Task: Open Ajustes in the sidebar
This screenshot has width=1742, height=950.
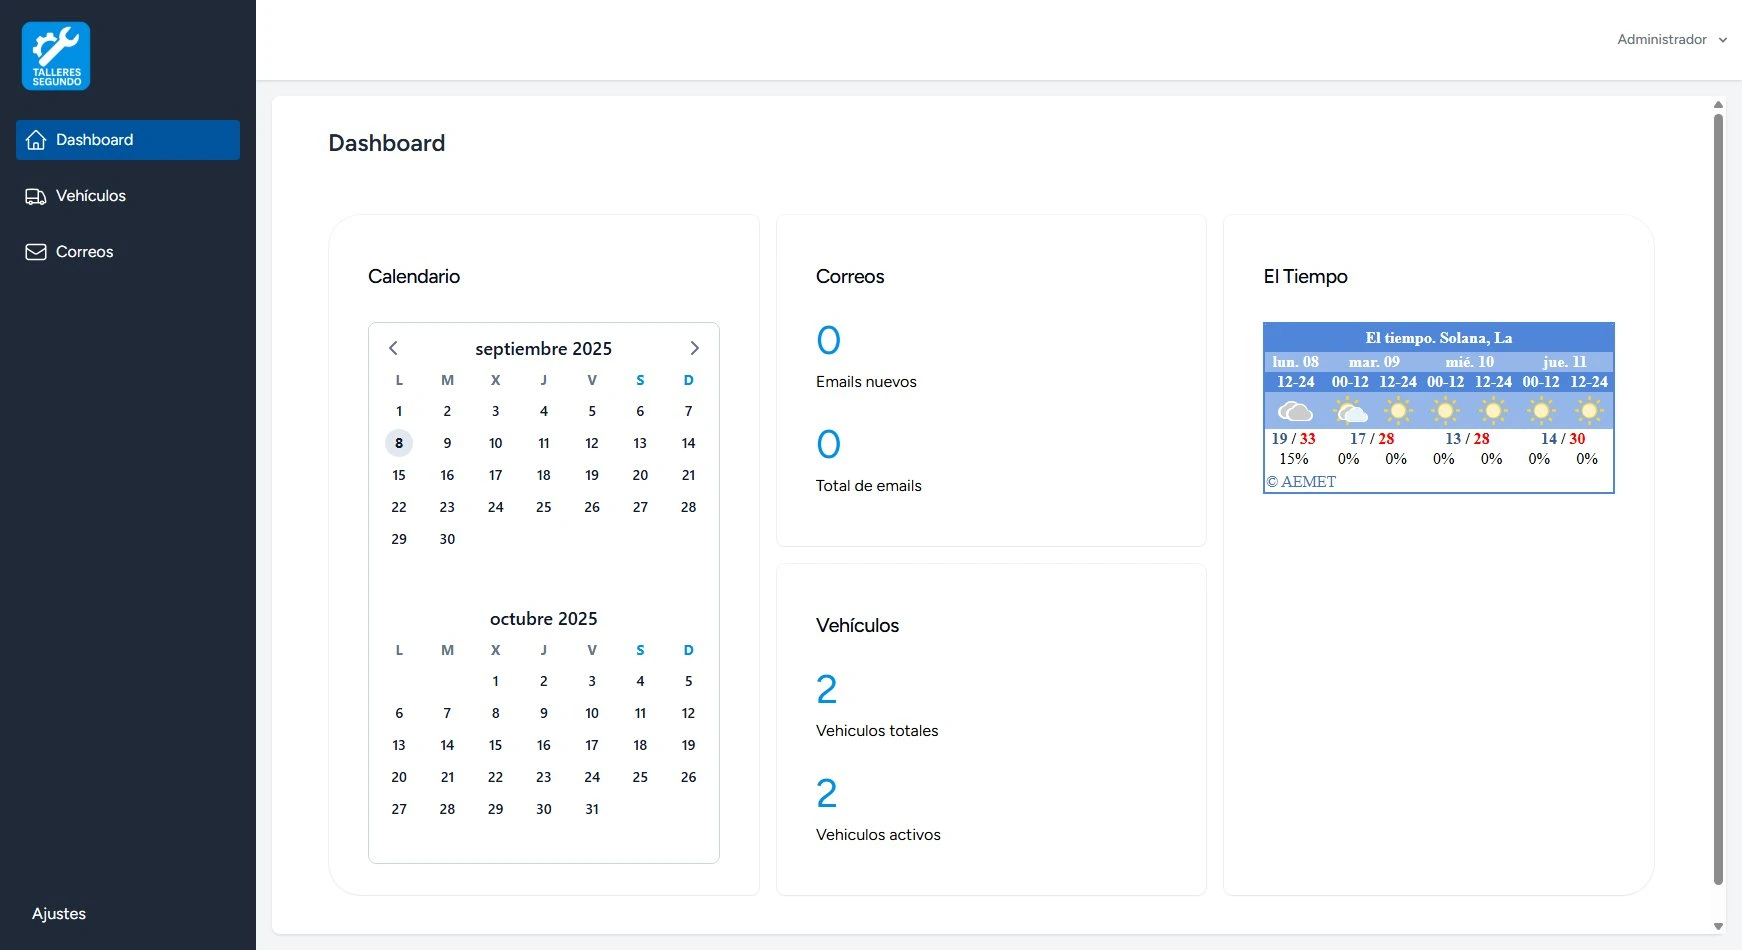Action: coord(59,914)
